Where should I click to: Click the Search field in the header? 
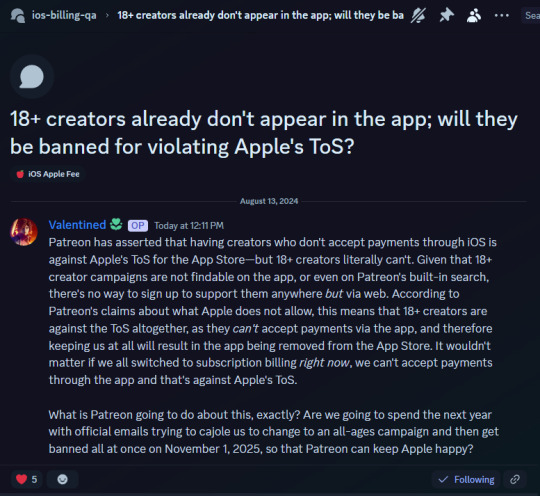(530, 16)
